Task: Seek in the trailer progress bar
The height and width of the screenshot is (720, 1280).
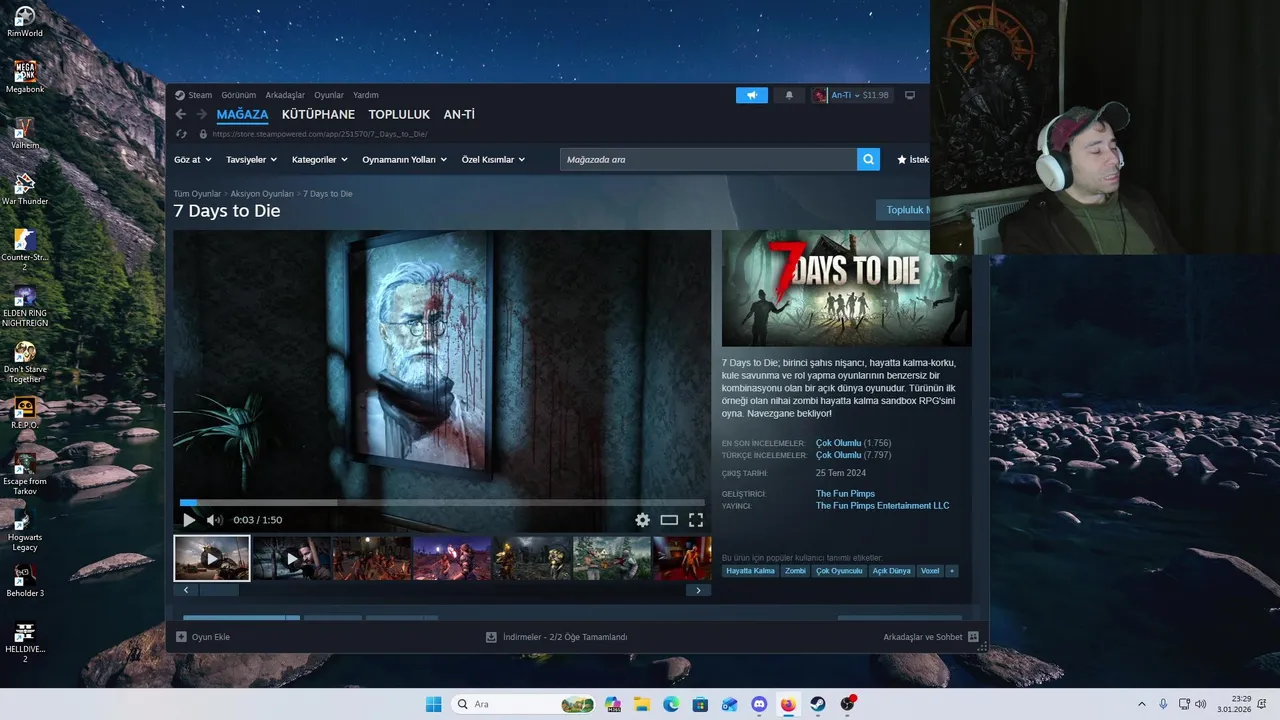Action: (442, 502)
